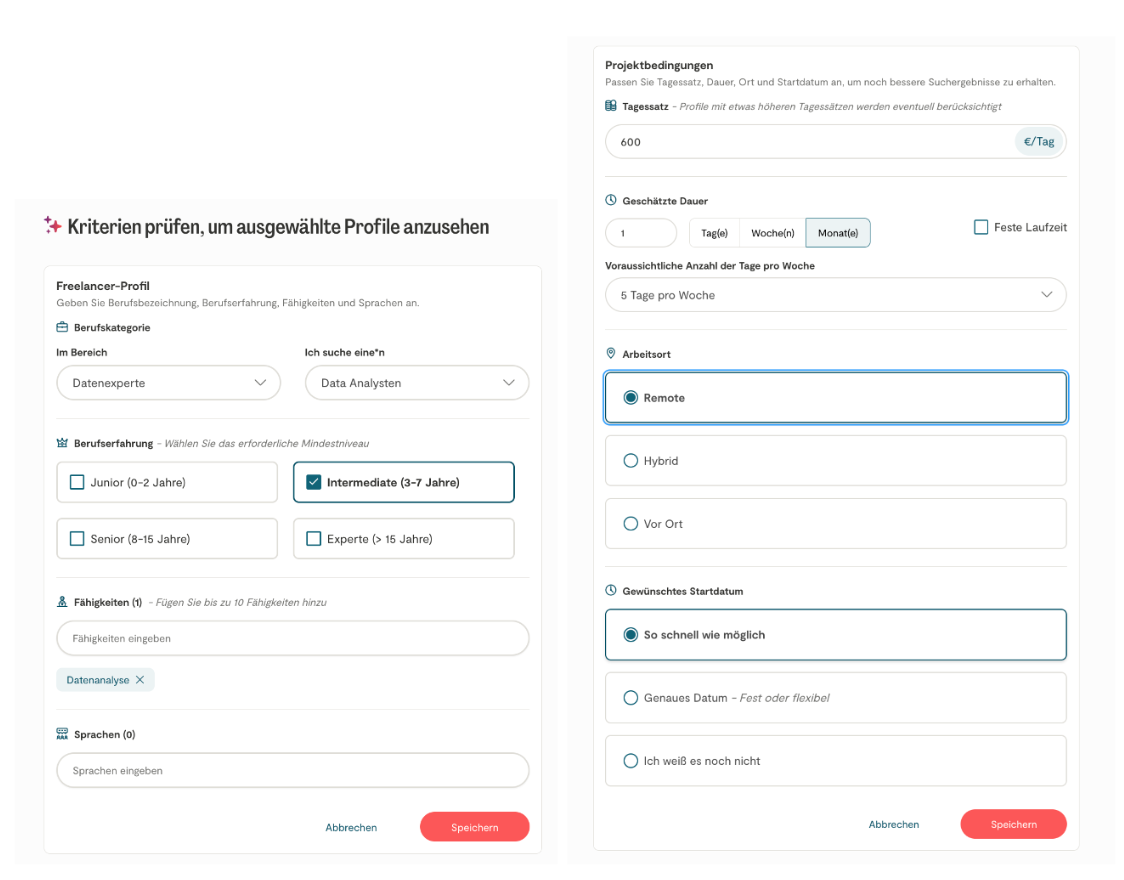Click Abbrechen in the Freelancer-Profil panel

click(x=351, y=827)
